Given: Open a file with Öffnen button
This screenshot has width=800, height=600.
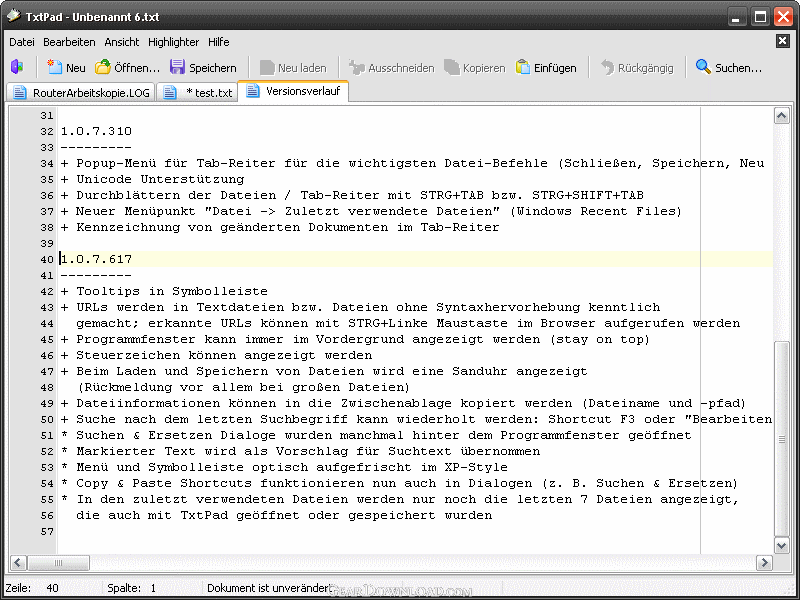Looking at the screenshot, I should coord(128,67).
